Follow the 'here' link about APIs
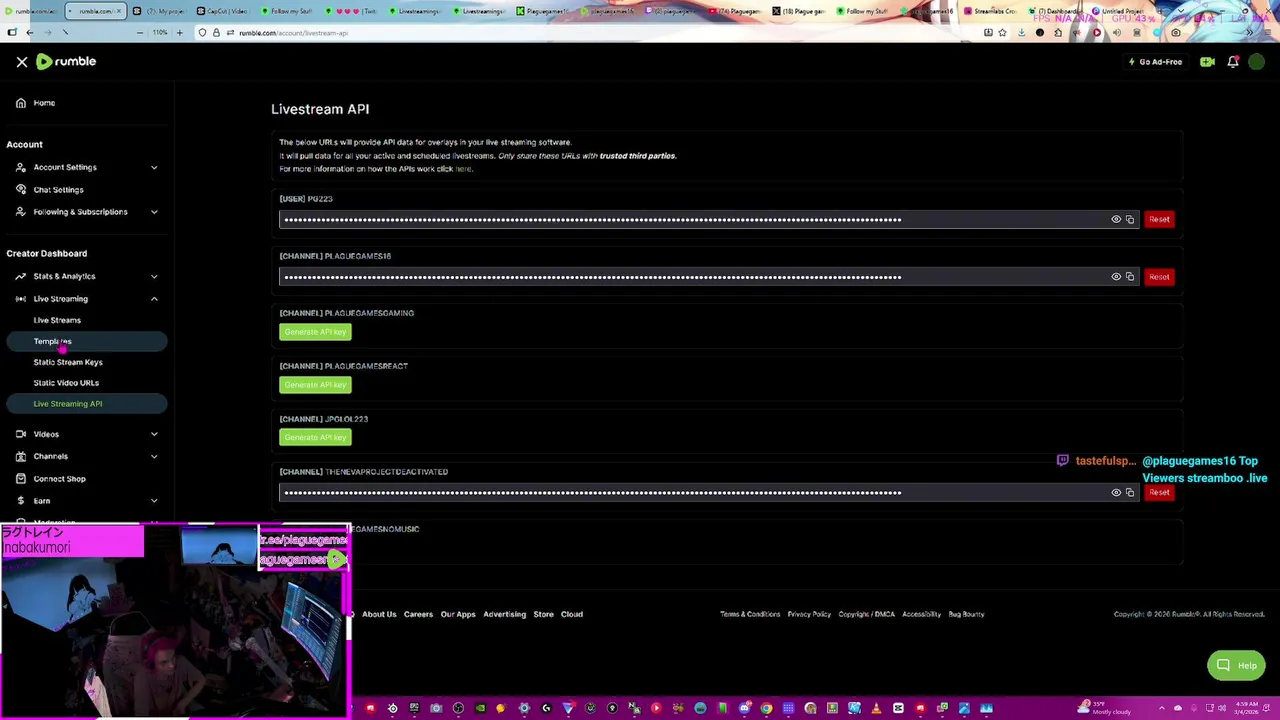1280x720 pixels. pyautogui.click(x=463, y=169)
